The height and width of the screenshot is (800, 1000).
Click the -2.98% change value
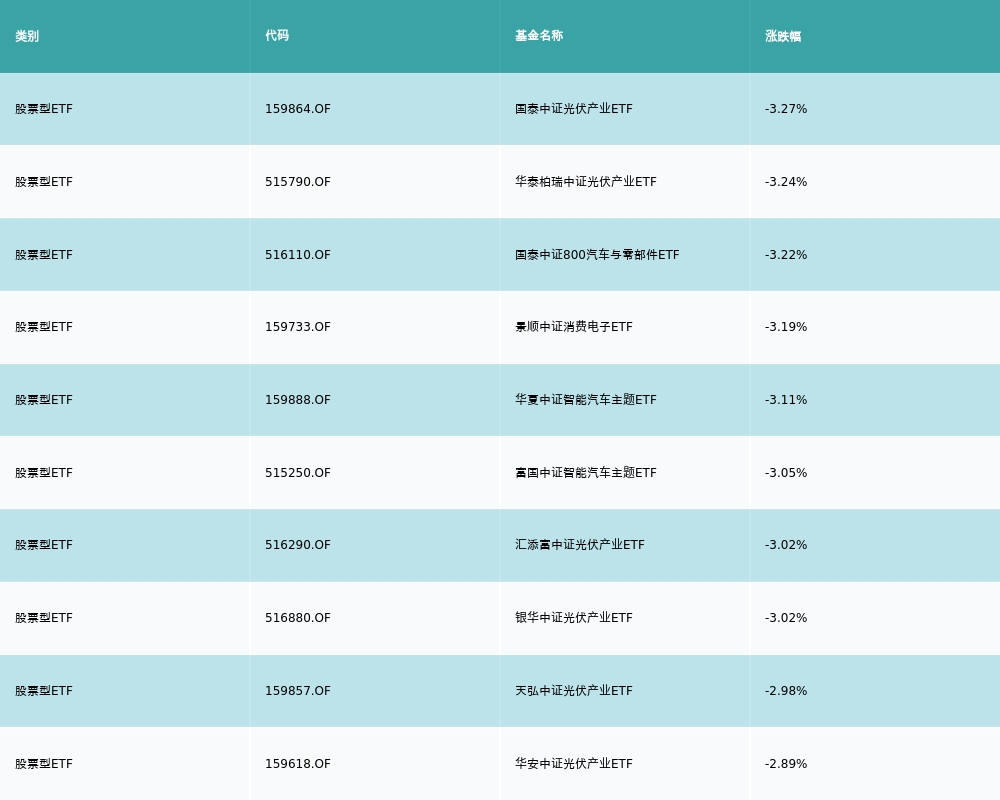786,691
